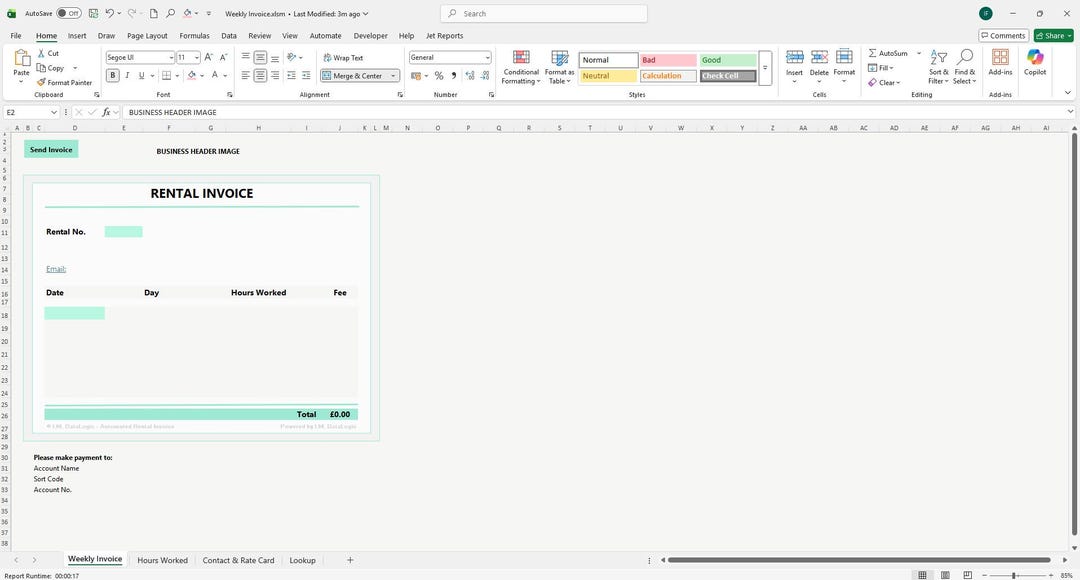Align text left in the ribbon

pyautogui.click(x=245, y=75)
